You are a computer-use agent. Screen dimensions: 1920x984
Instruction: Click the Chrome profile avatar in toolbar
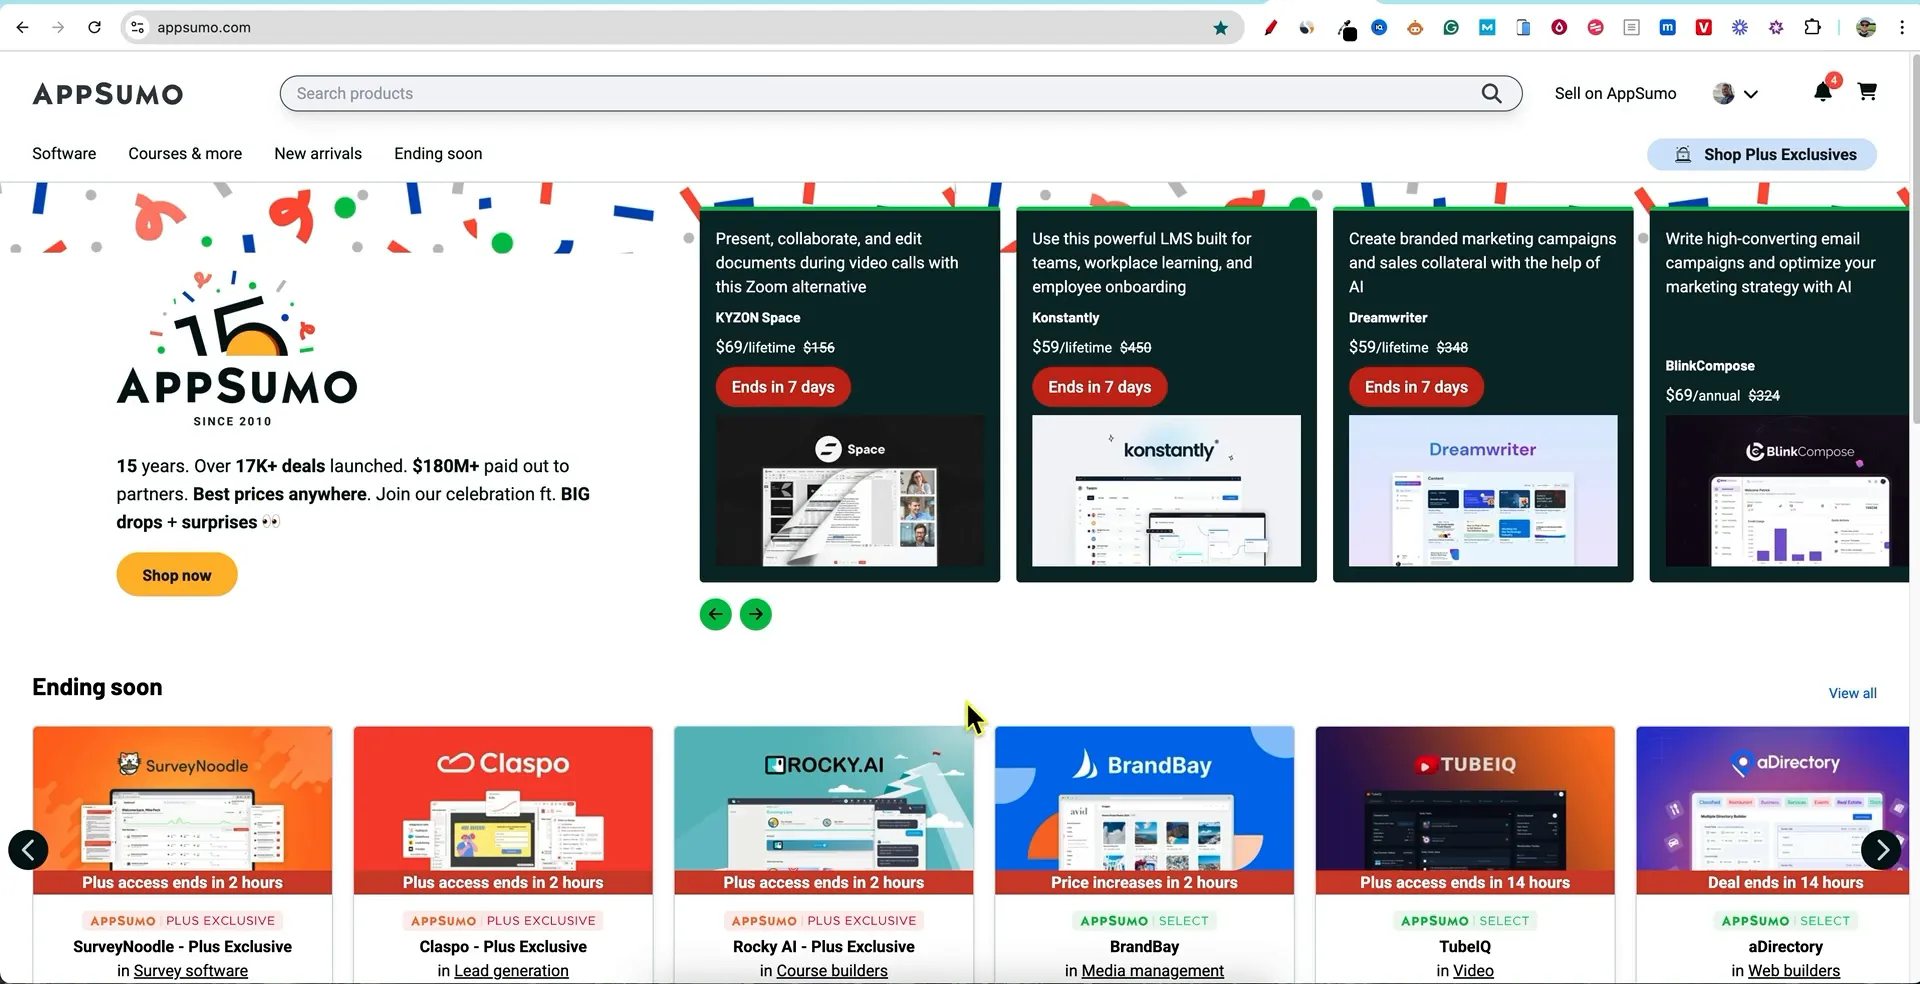point(1866,28)
